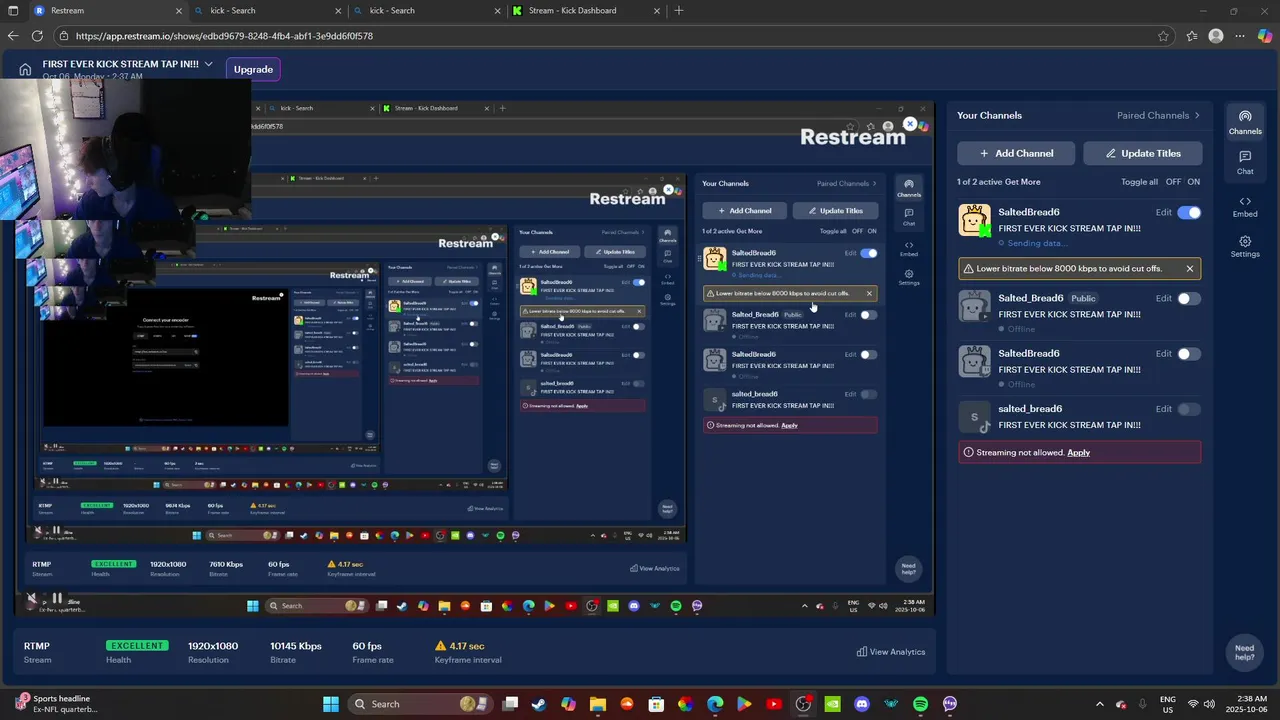Screen dimensions: 1280x720
Task: Close the Restream browser tab
Action: pyautogui.click(x=178, y=10)
